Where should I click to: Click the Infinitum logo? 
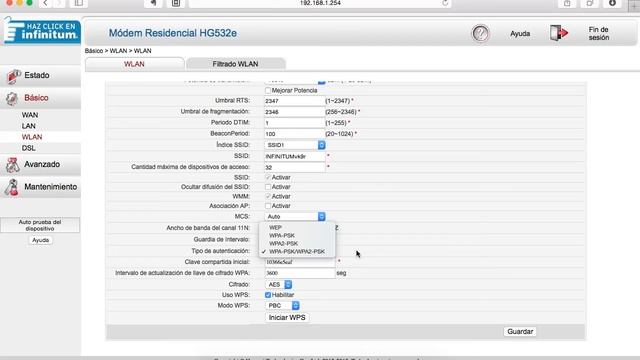coord(42,31)
